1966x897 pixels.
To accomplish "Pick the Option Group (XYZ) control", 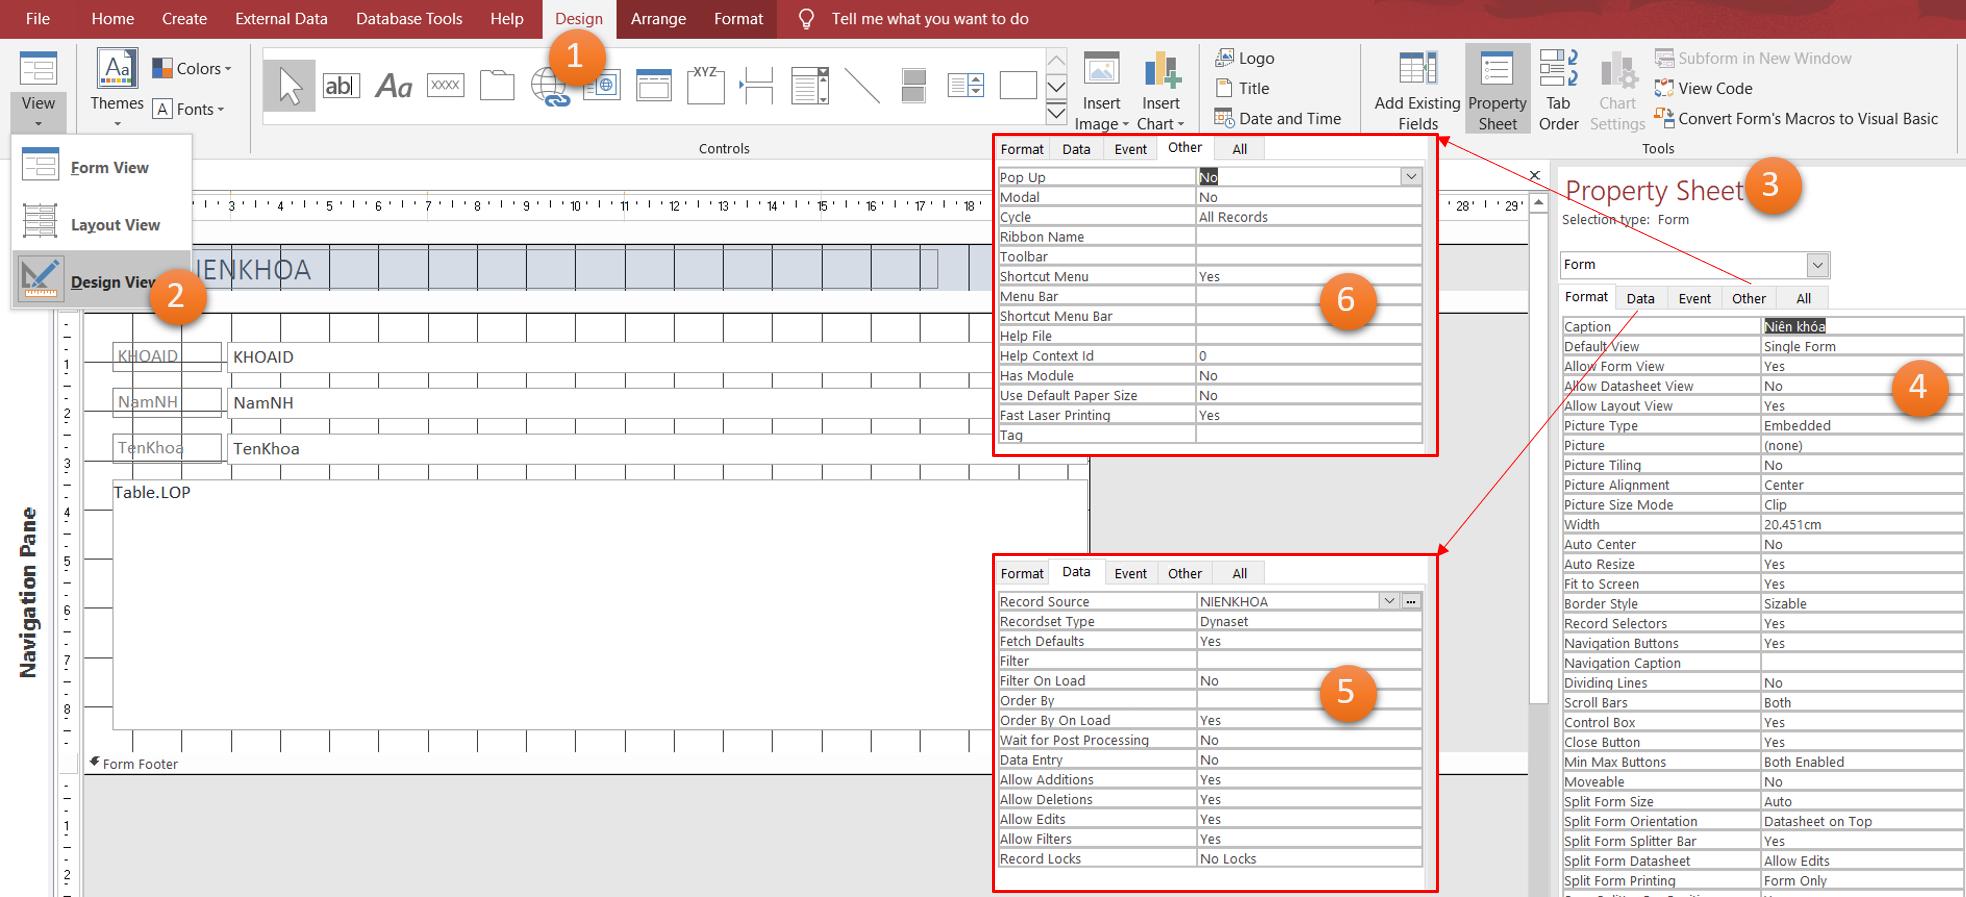I will (x=705, y=86).
